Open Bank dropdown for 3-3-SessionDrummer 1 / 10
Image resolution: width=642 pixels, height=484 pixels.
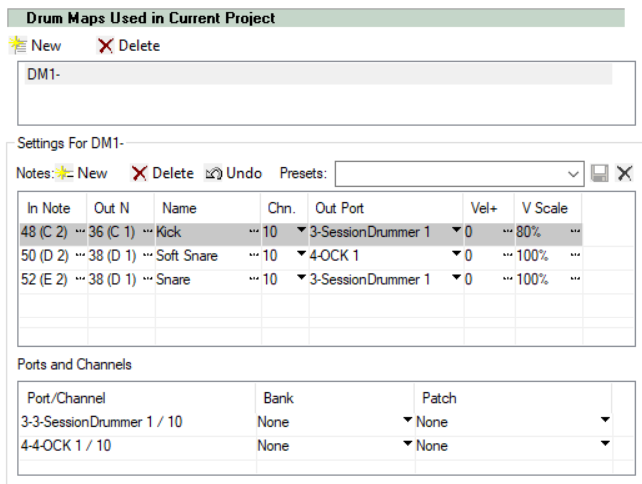(x=407, y=420)
